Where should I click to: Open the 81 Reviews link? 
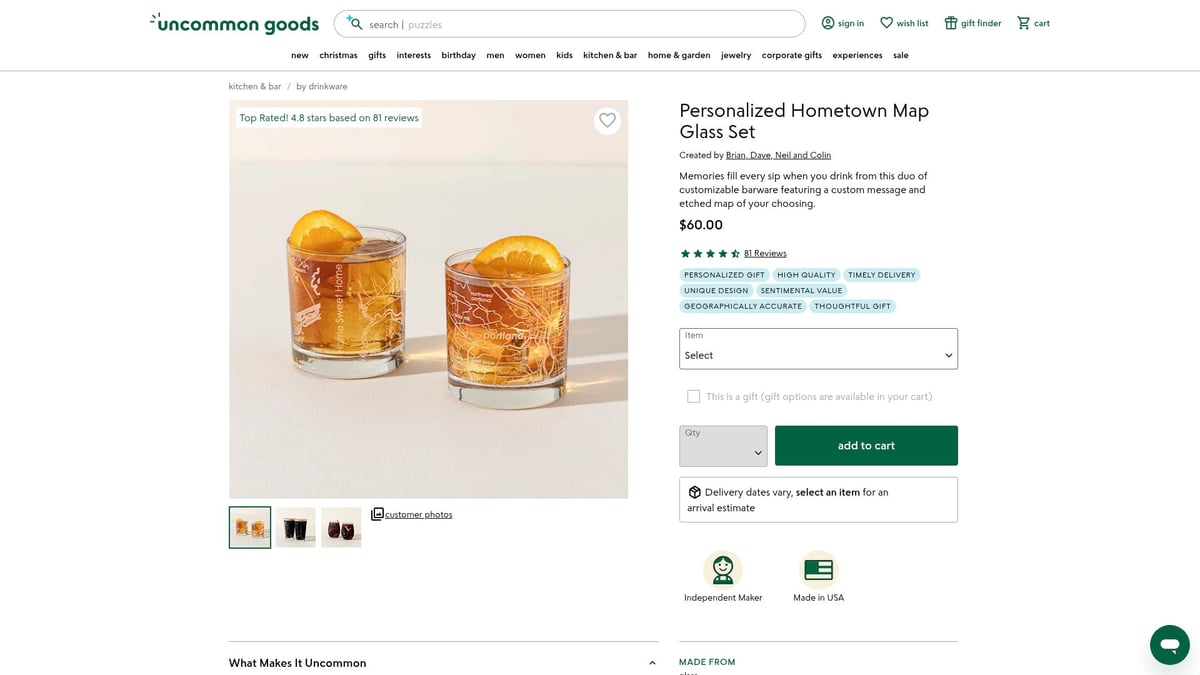765,253
